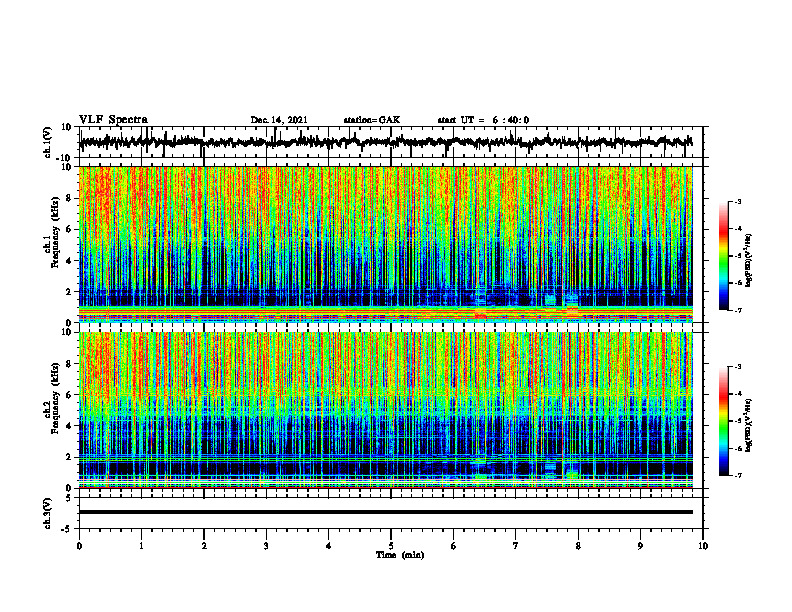Click the ch.3 flat voltage trace
Screen dimensions: 792x612
pos(386,512)
